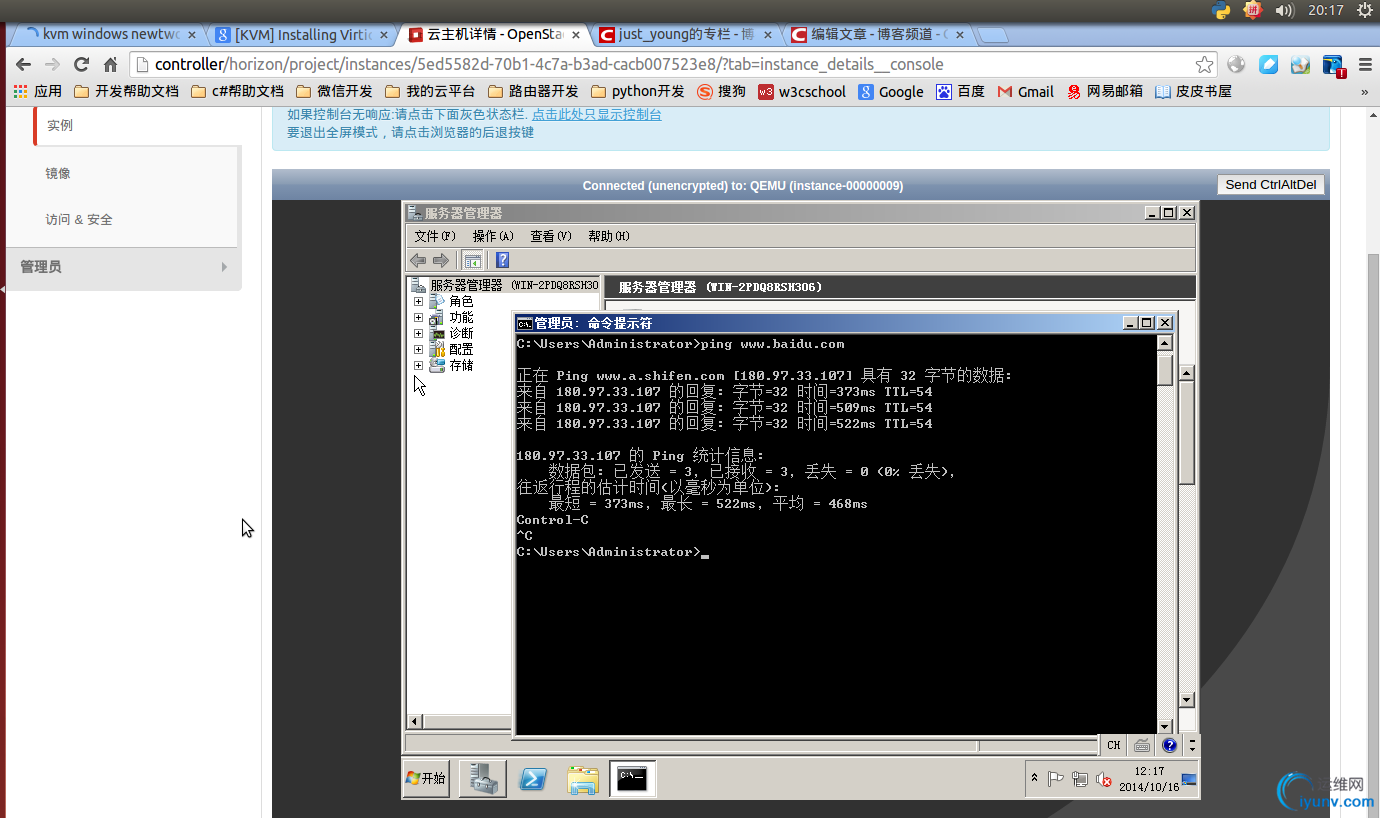This screenshot has width=1380, height=818.
Task: Open the Gmail bookmark
Action: (x=1025, y=91)
